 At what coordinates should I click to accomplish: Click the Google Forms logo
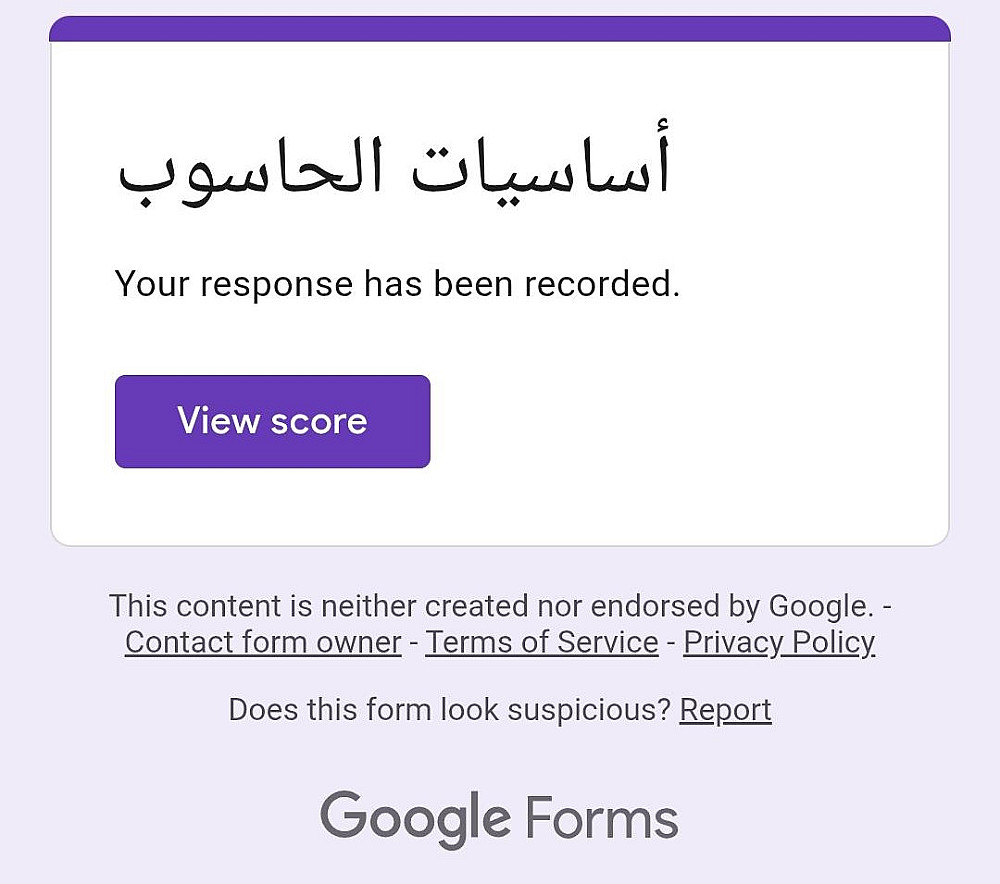(x=499, y=818)
